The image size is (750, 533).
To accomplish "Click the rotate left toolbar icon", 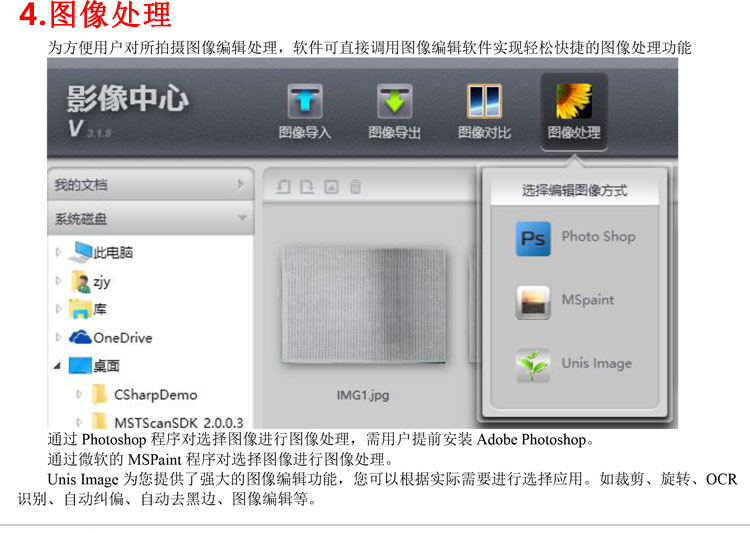I will tap(283, 187).
